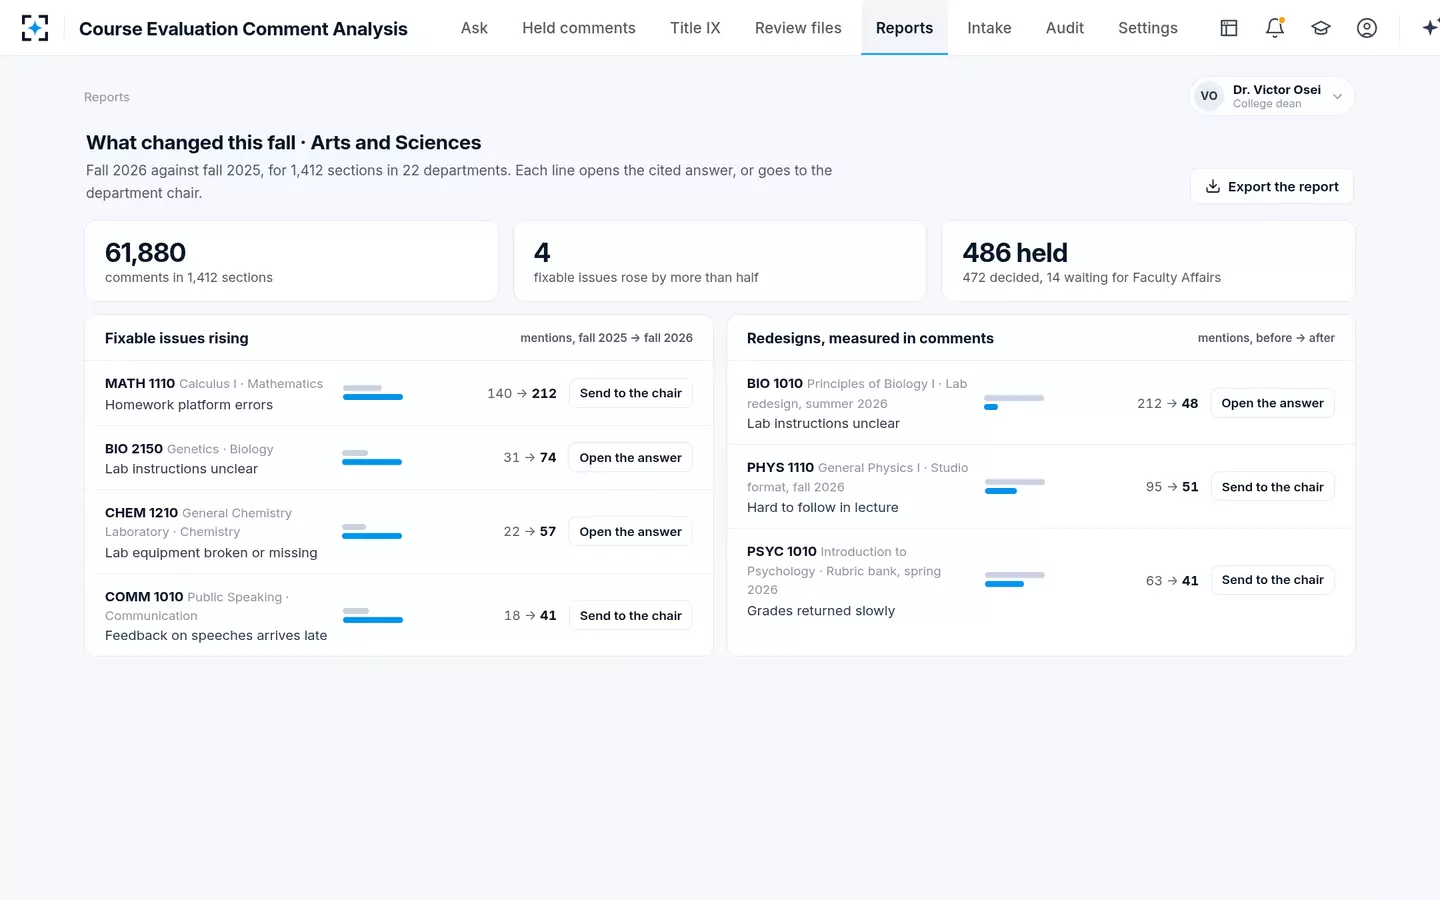Send PHYS 1110 redesign to the chair
The image size is (1440, 900).
tap(1273, 487)
